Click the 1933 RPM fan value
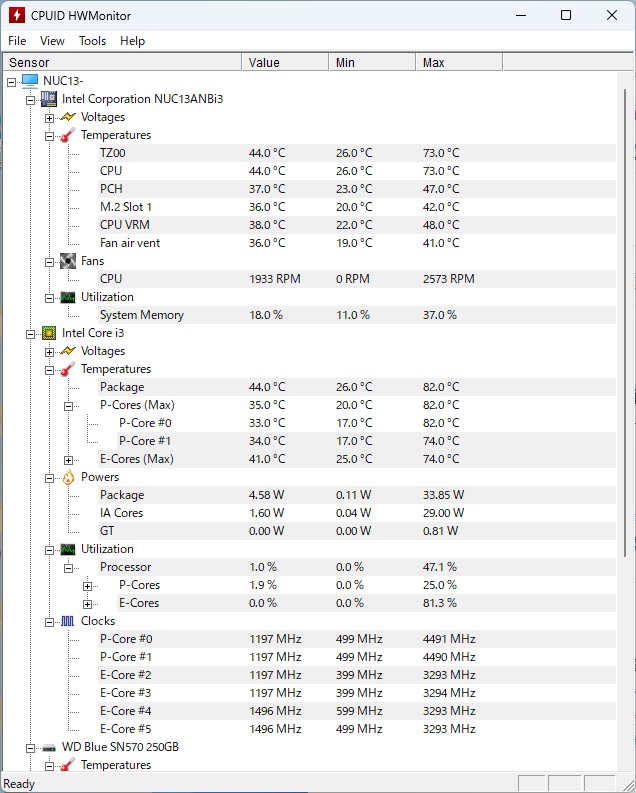 pos(275,279)
